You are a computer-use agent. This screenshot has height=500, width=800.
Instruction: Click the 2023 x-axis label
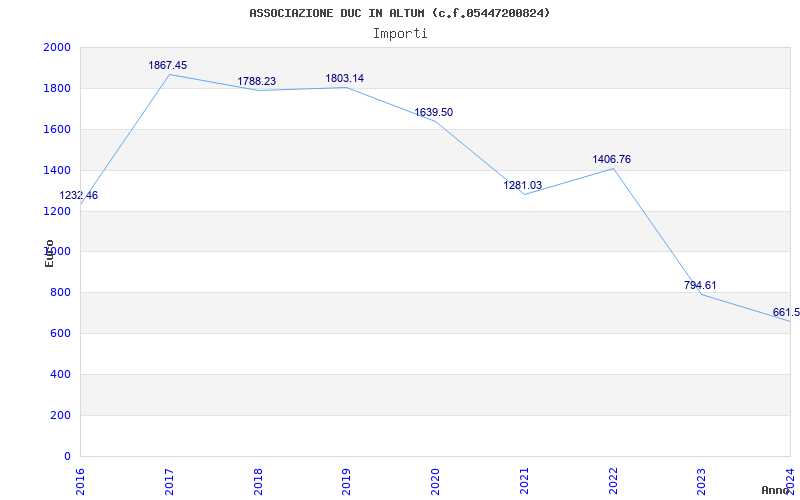pos(702,482)
